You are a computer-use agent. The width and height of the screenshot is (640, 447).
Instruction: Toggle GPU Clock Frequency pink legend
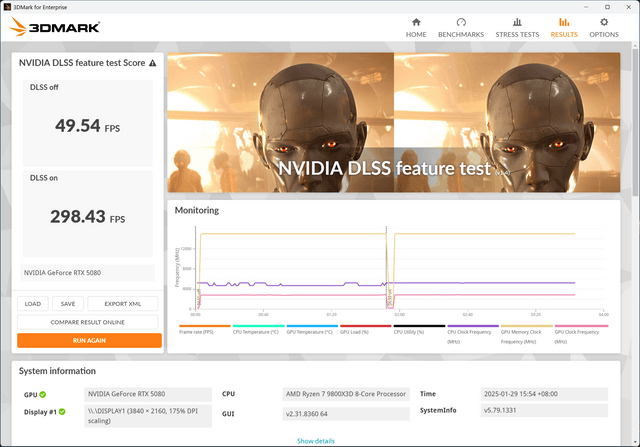581,334
